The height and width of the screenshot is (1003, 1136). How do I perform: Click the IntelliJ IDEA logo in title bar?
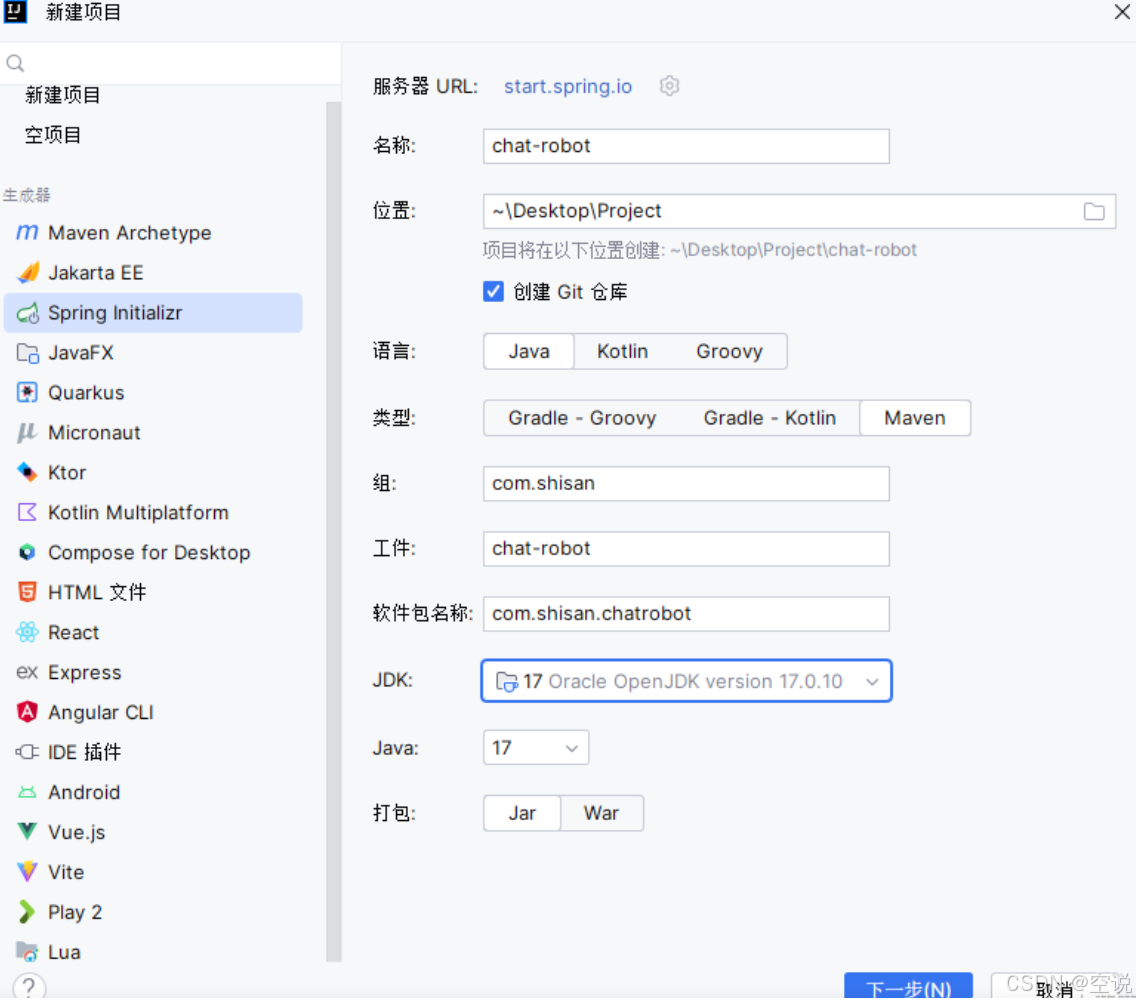15,12
